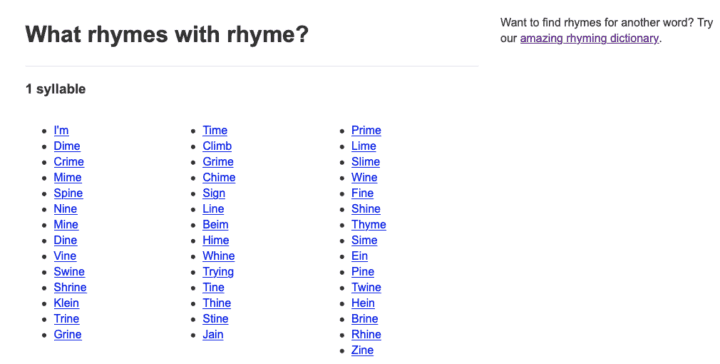Click the Prime link
Screen dimensions: 720x364
click(x=366, y=130)
